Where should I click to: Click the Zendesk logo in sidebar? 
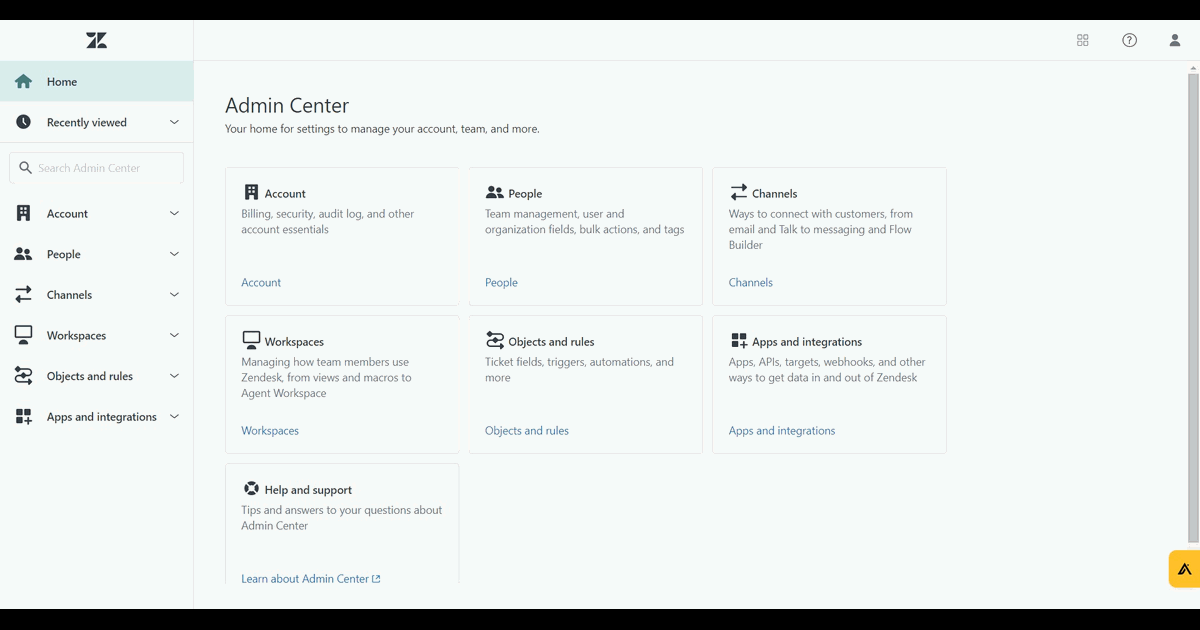coord(96,41)
